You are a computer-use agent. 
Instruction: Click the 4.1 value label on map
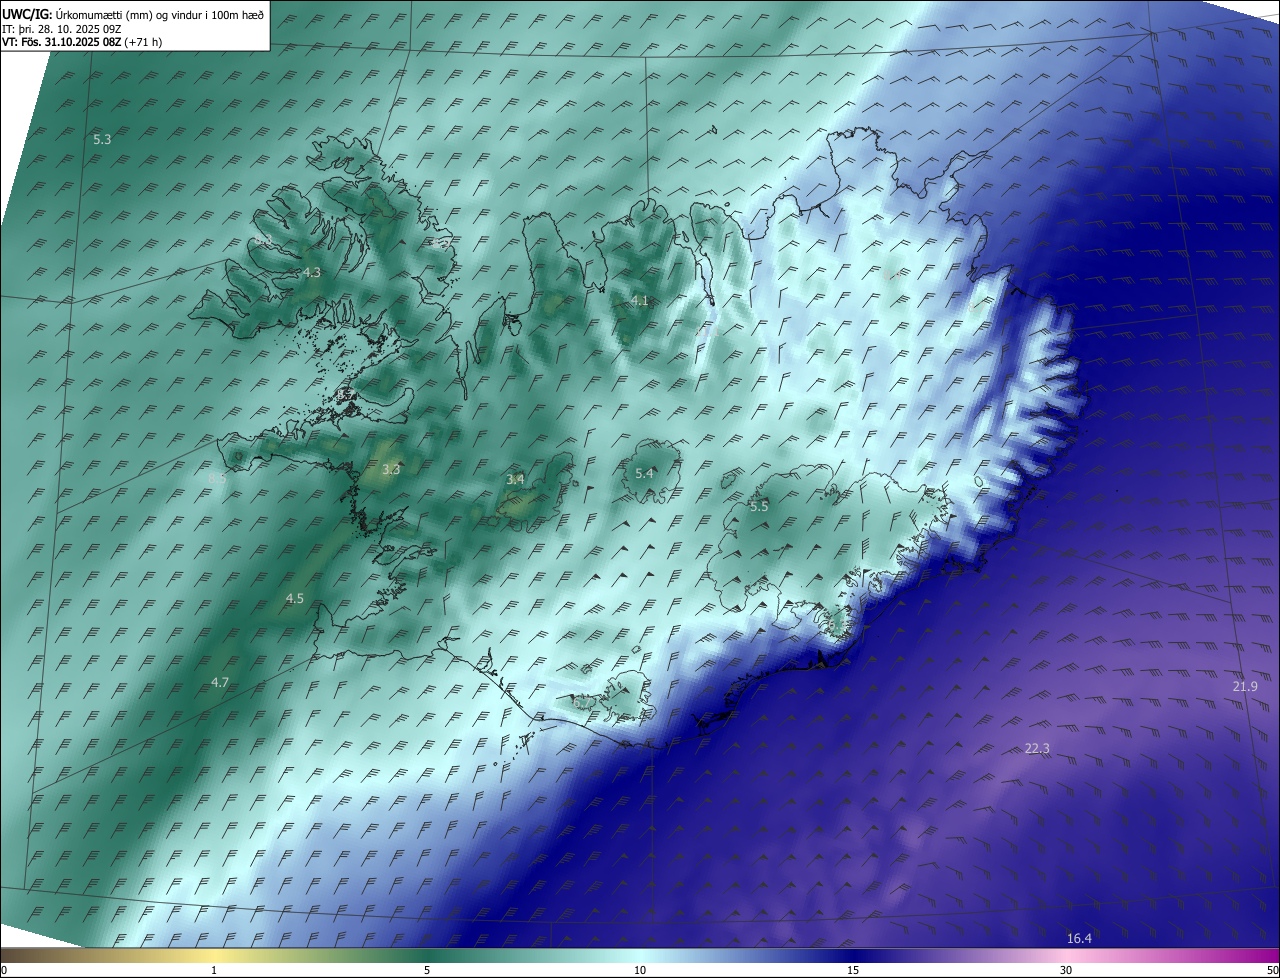click(640, 300)
